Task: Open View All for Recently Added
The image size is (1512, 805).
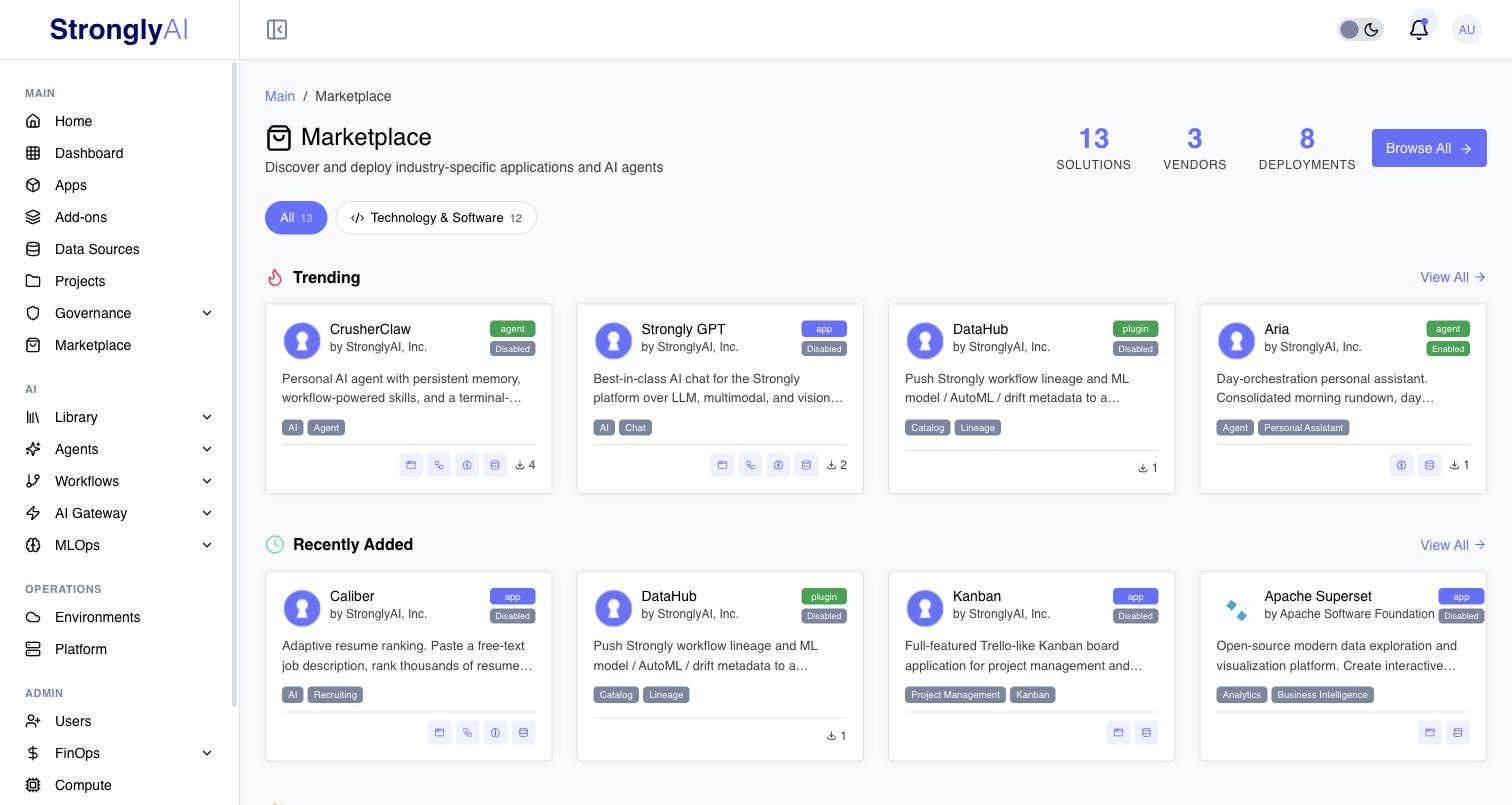Action: coord(1453,545)
